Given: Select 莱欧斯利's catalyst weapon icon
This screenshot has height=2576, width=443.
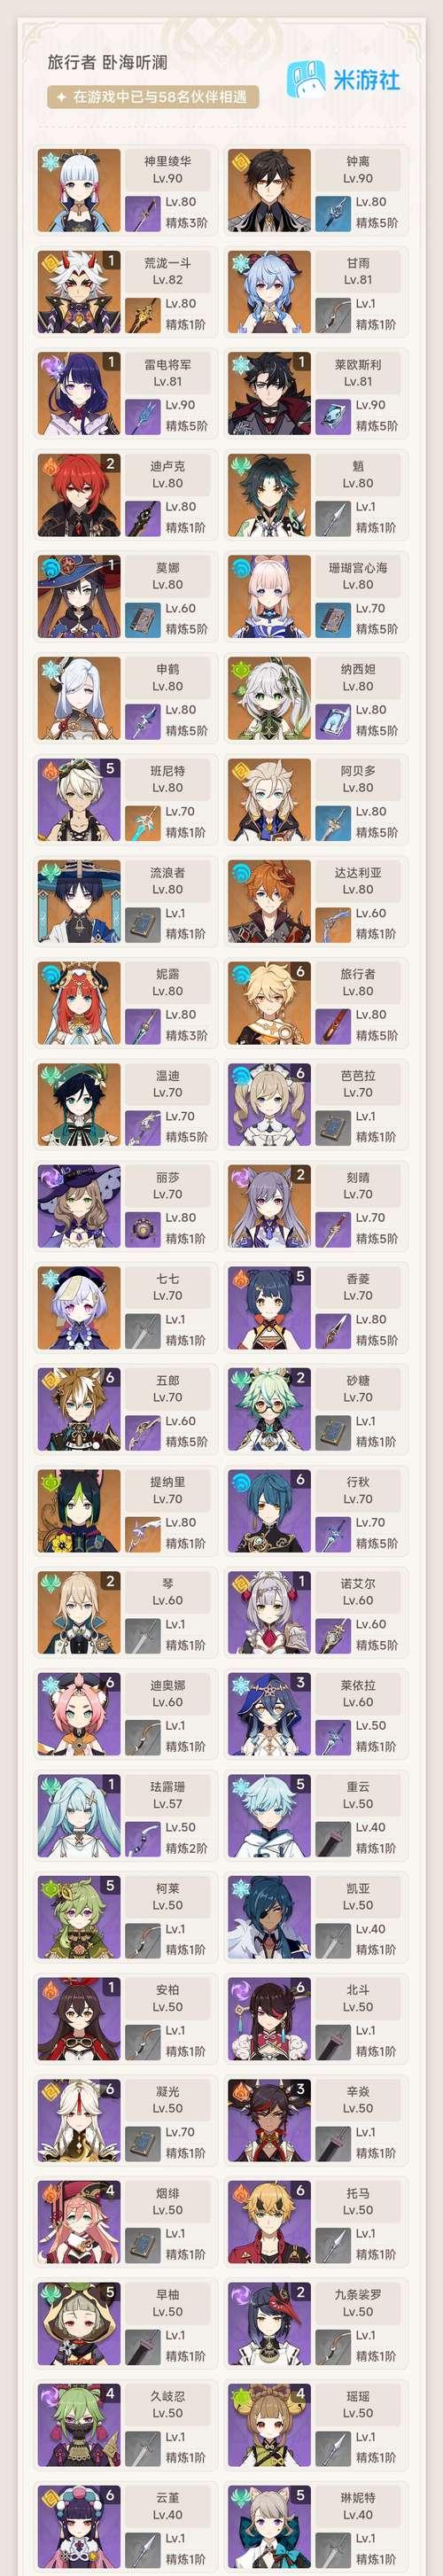Looking at the screenshot, I should tap(333, 416).
